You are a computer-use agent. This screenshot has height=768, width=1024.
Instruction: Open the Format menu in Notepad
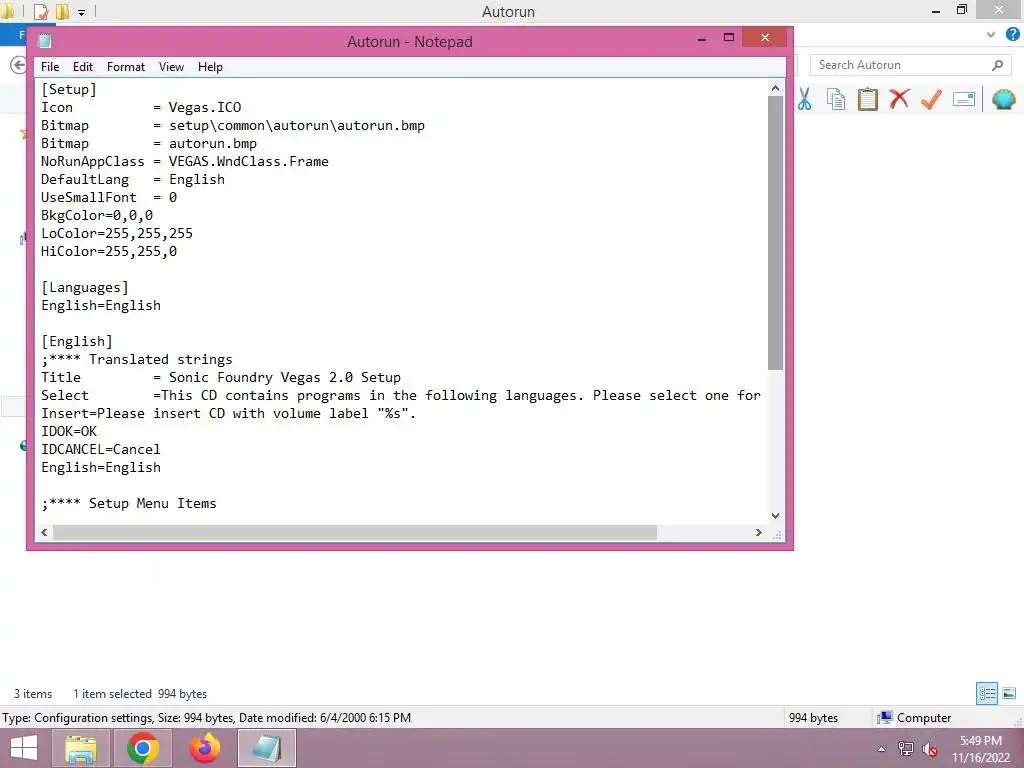(125, 67)
